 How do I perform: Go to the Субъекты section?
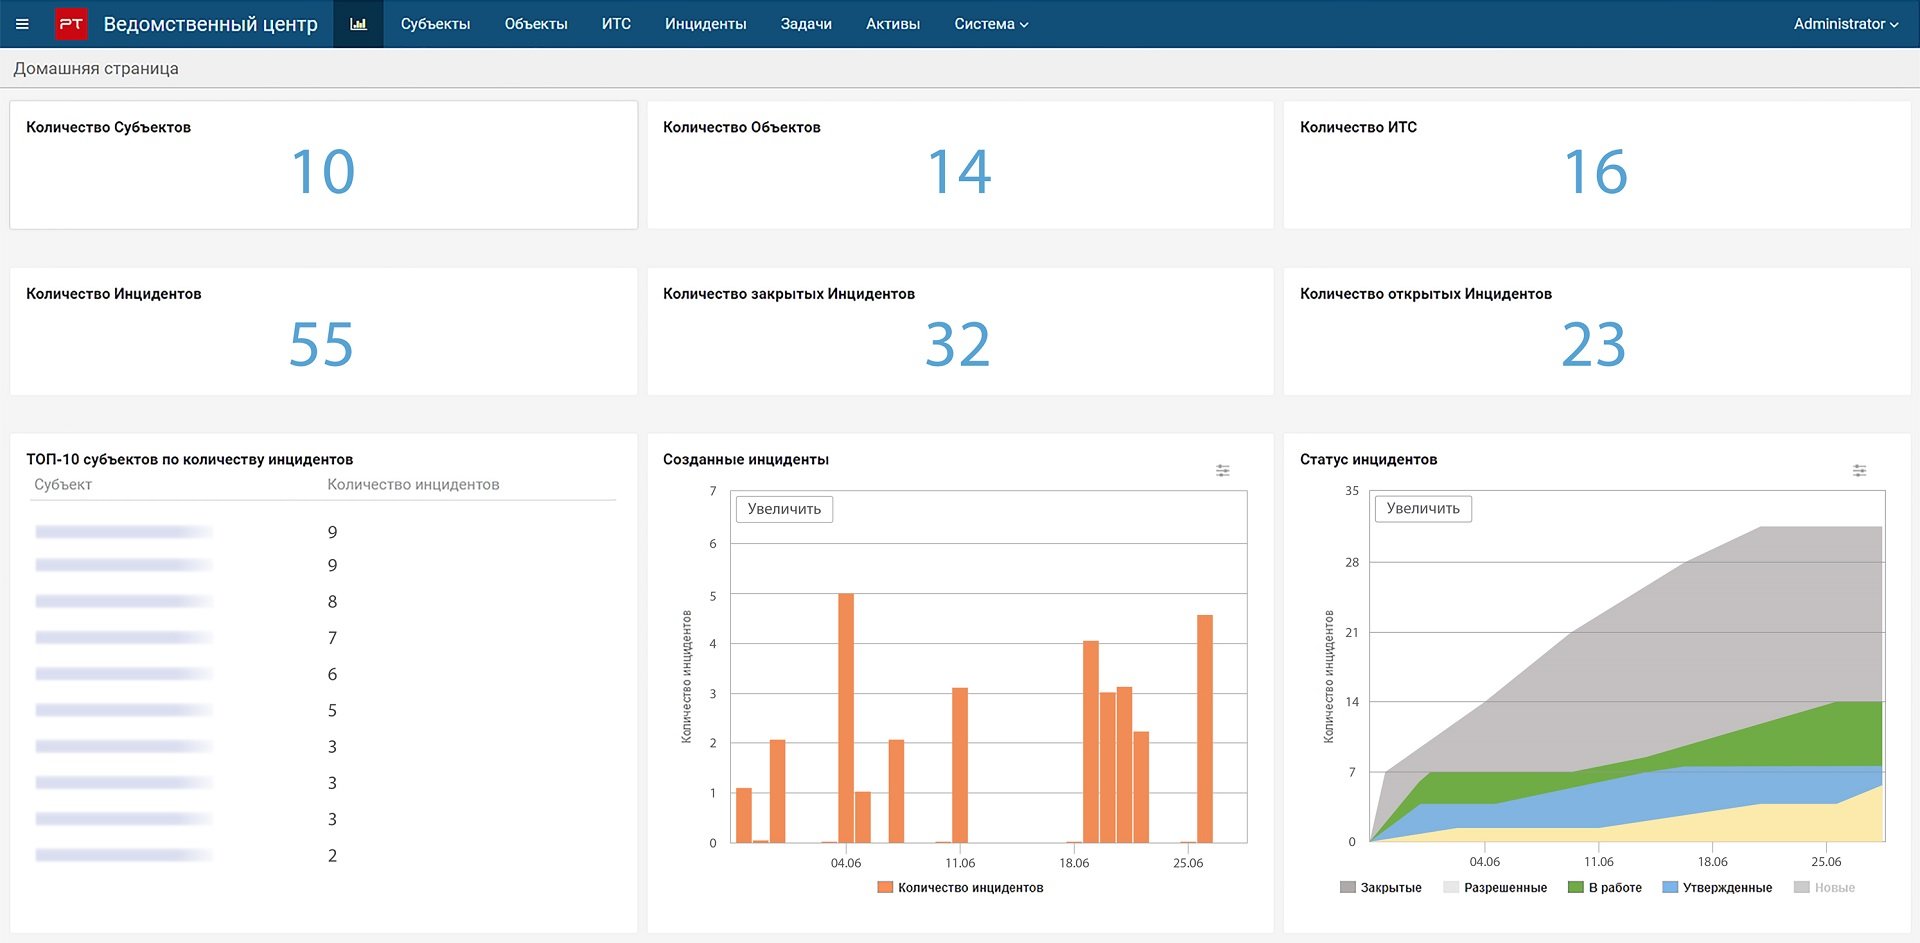pos(435,24)
